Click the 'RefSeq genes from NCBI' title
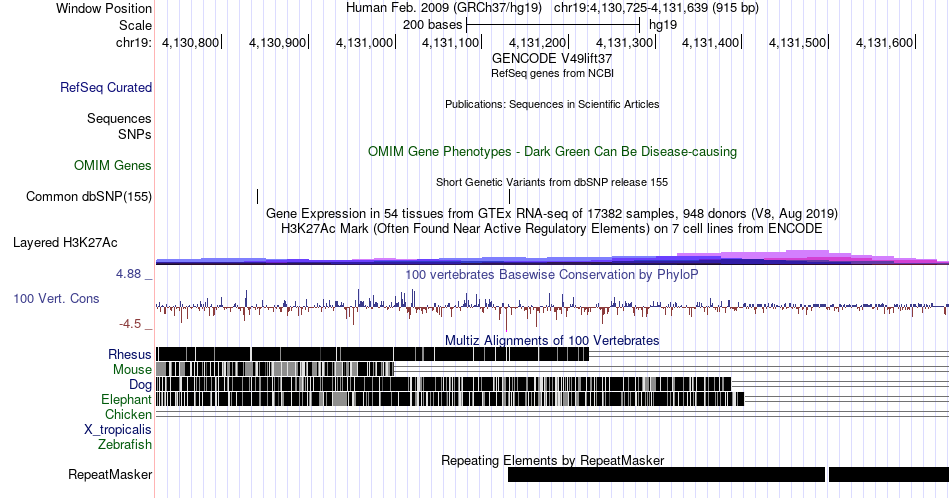This screenshot has width=950, height=498. (x=552, y=73)
